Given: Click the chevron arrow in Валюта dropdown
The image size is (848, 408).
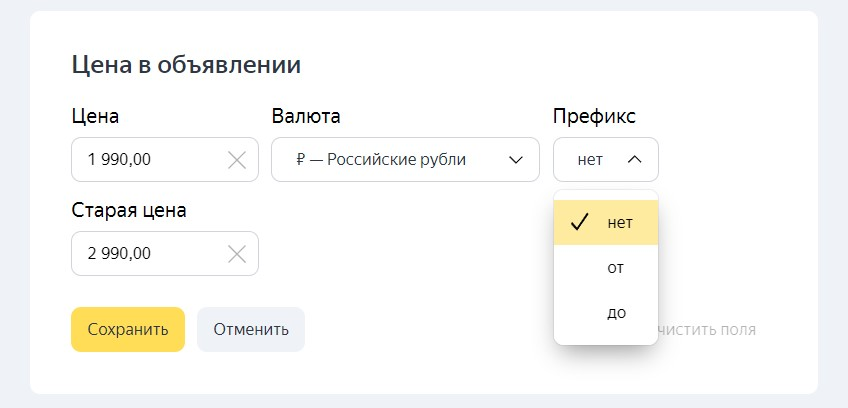Looking at the screenshot, I should tap(516, 160).
